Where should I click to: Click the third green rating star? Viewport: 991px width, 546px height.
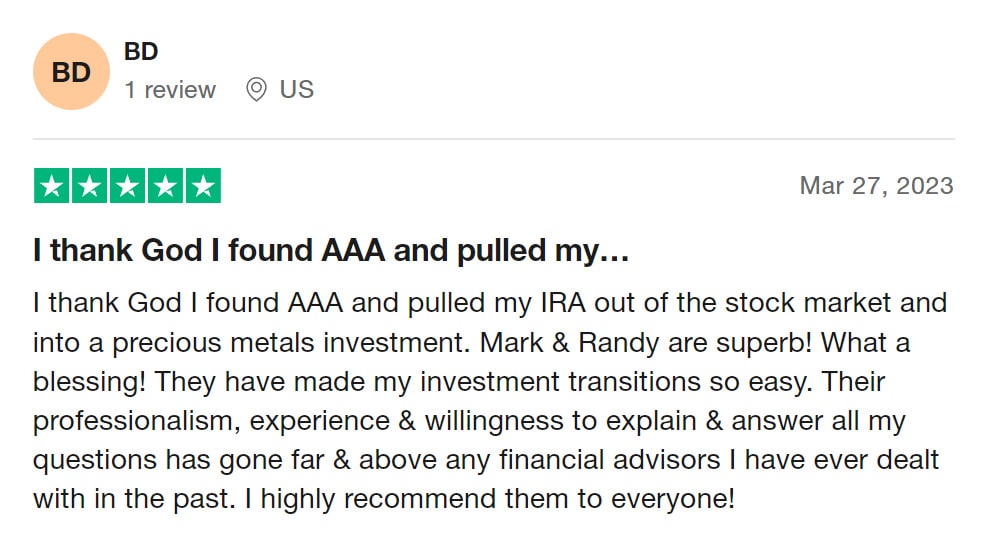(128, 186)
